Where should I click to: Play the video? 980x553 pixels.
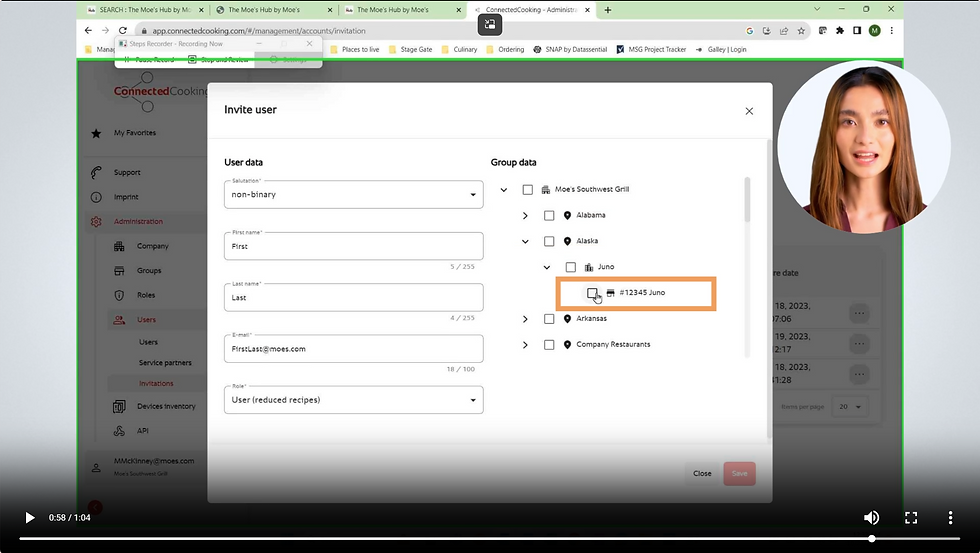(29, 517)
